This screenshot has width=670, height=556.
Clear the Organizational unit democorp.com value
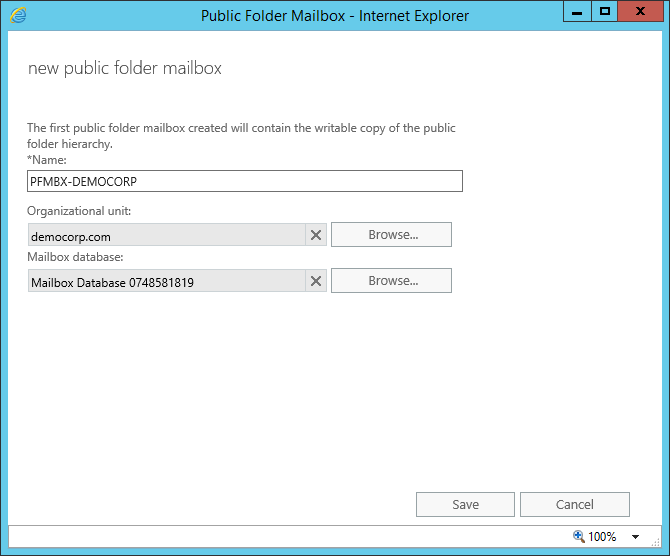coord(316,235)
